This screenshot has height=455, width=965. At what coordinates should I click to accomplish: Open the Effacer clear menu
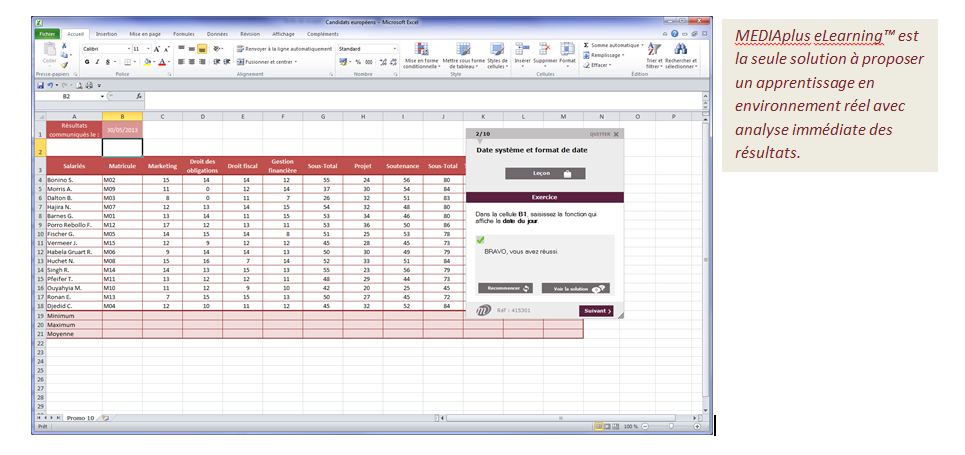point(597,65)
